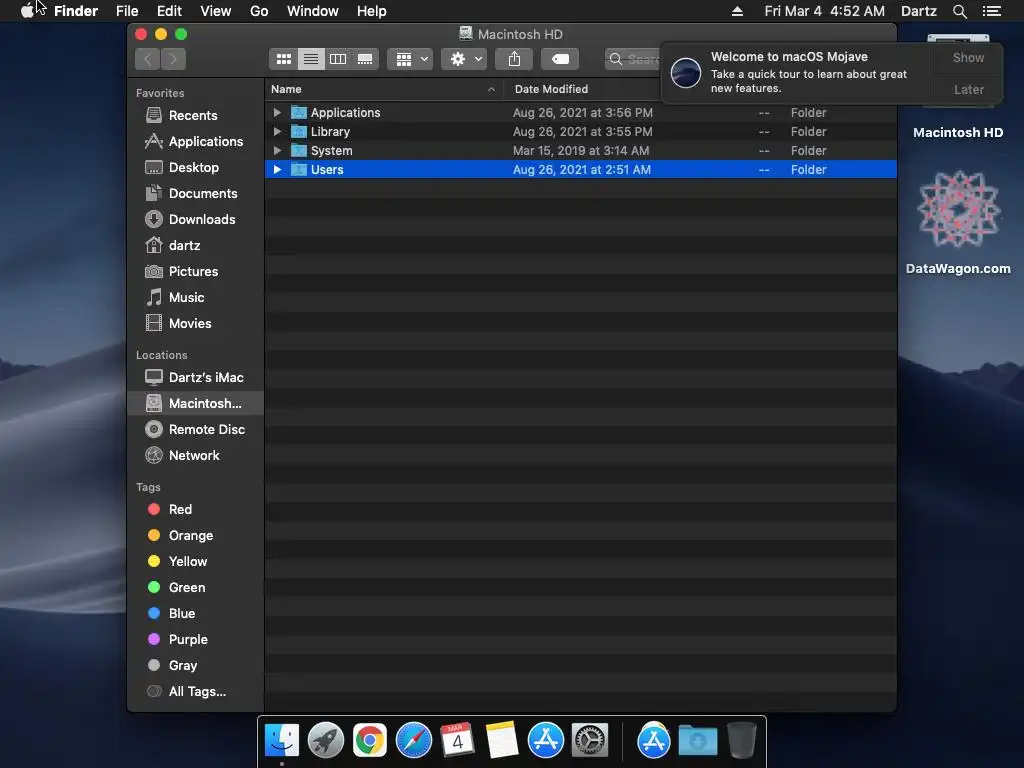Select Network under Locations
Screen dimensions: 1024x768
(196, 456)
